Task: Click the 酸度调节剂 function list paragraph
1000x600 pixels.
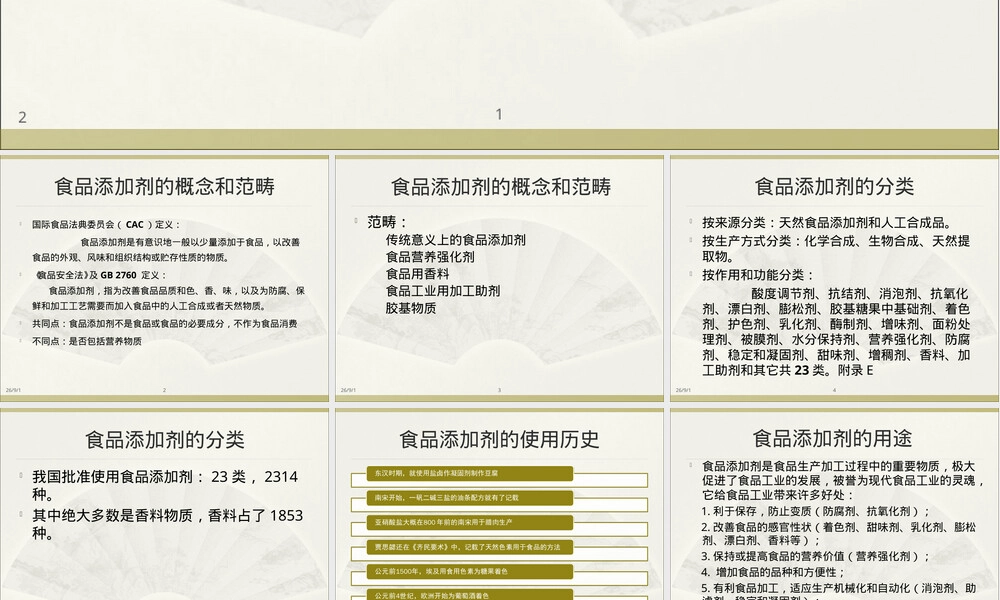Action: point(836,332)
